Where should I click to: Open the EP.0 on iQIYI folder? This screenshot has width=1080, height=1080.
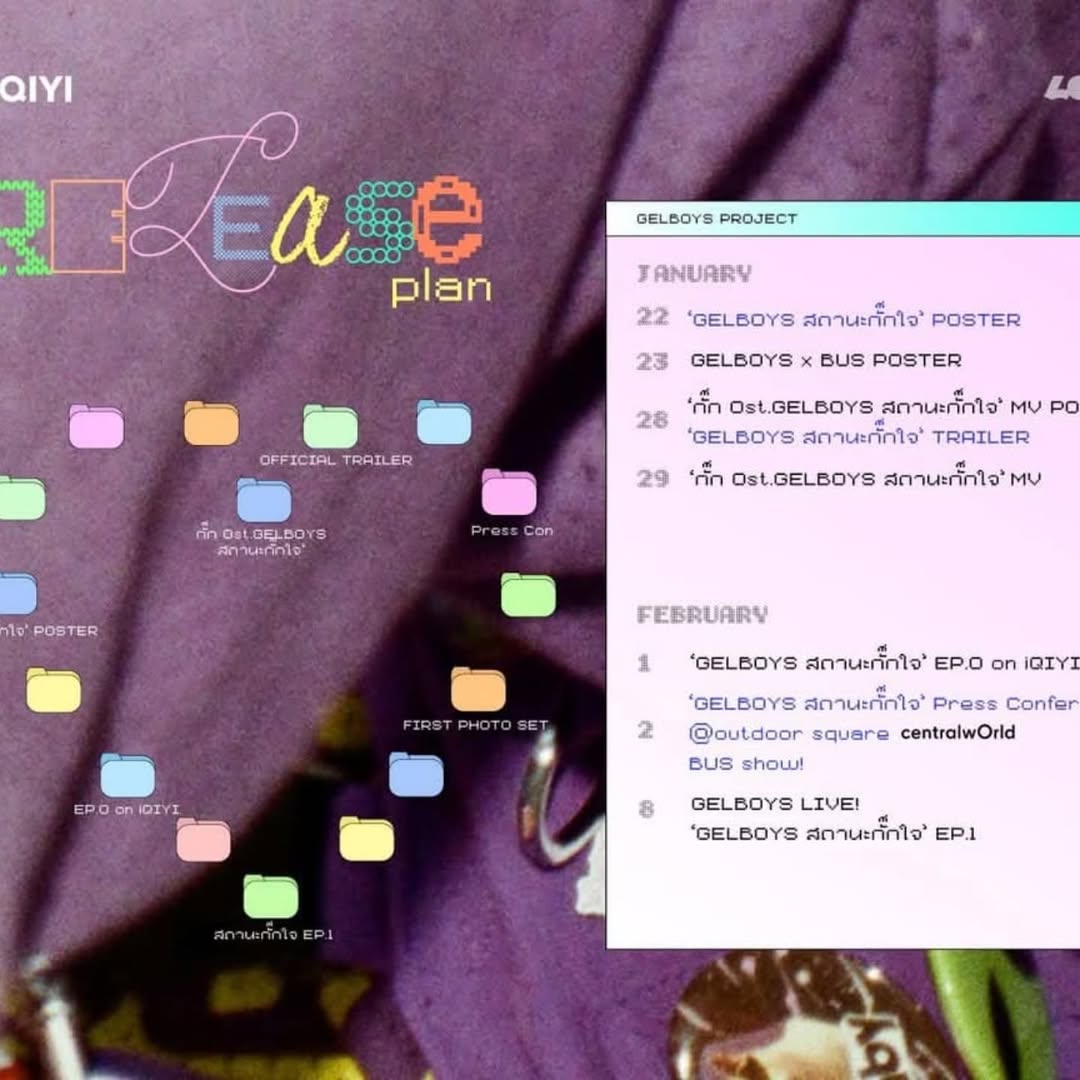(127, 775)
